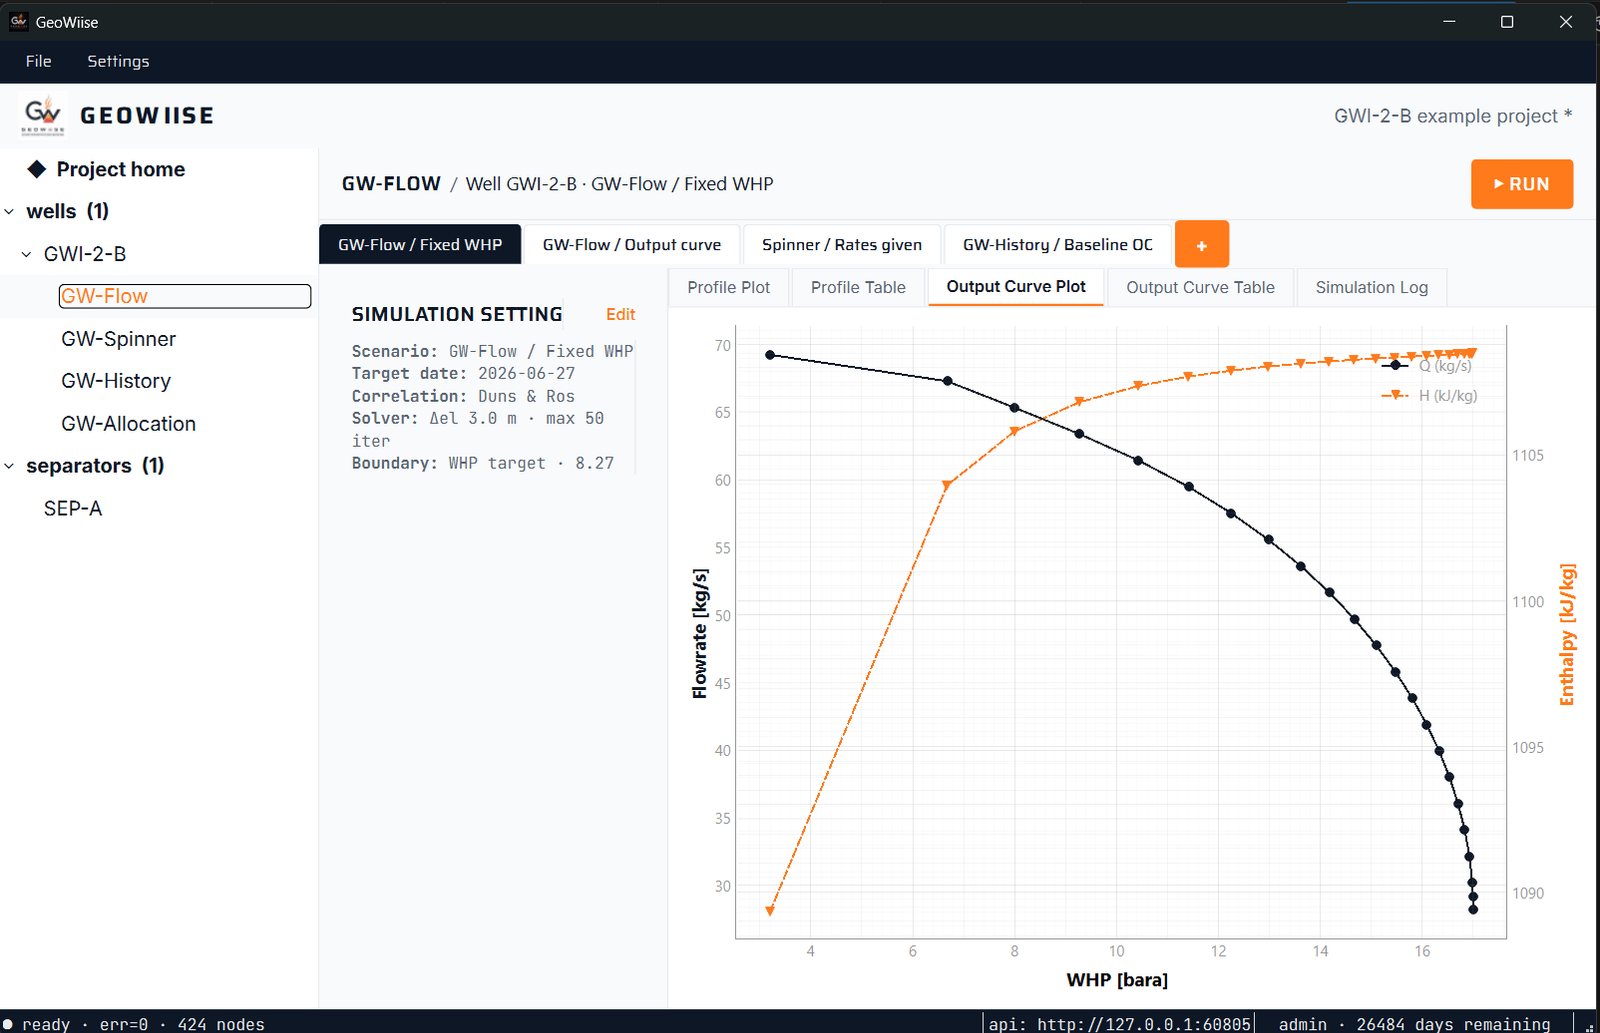Click the api: http://127.0.0.1:60805 status entry
The width and height of the screenshot is (1600, 1033).
click(x=1119, y=1024)
